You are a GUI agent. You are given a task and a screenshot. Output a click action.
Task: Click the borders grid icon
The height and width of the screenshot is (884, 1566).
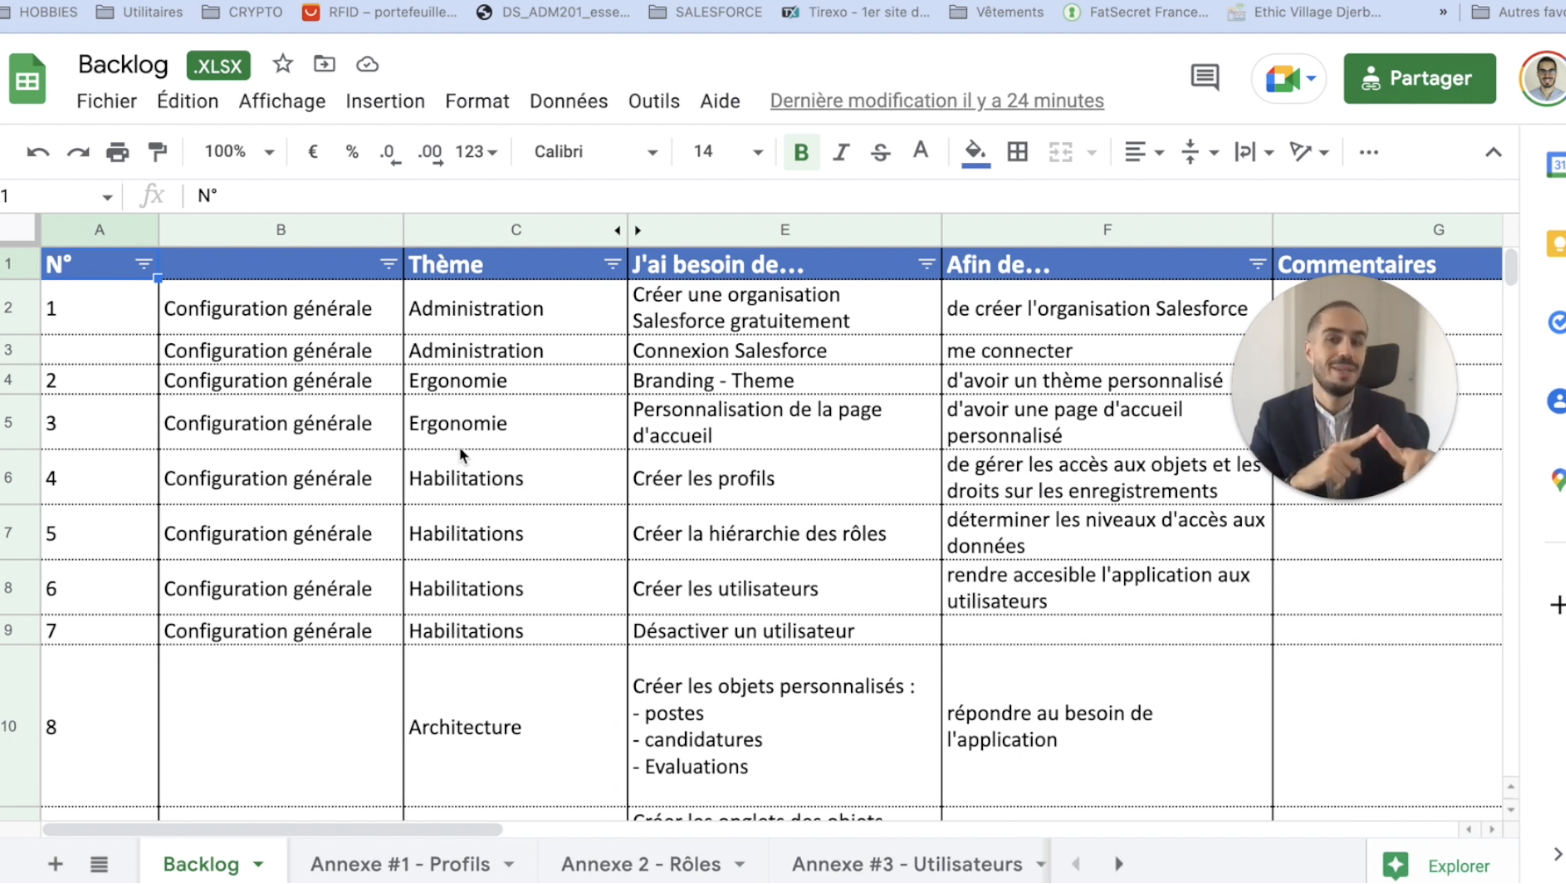[1017, 152]
